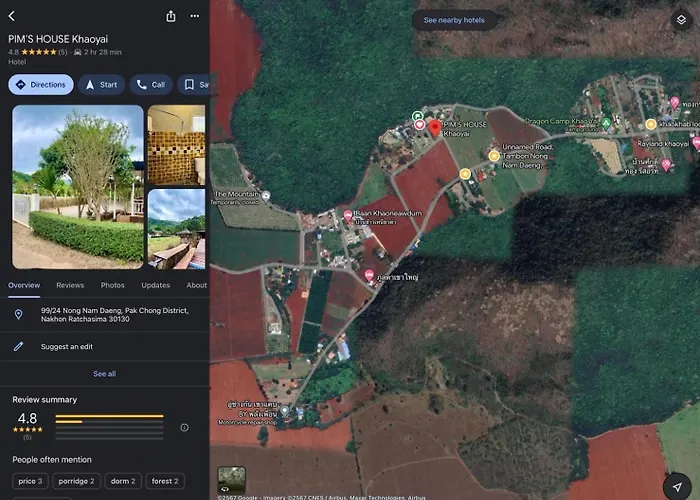Screen dimensions: 700x500
Task: Tap the yellow khaokhab marker
Action: (x=650, y=124)
